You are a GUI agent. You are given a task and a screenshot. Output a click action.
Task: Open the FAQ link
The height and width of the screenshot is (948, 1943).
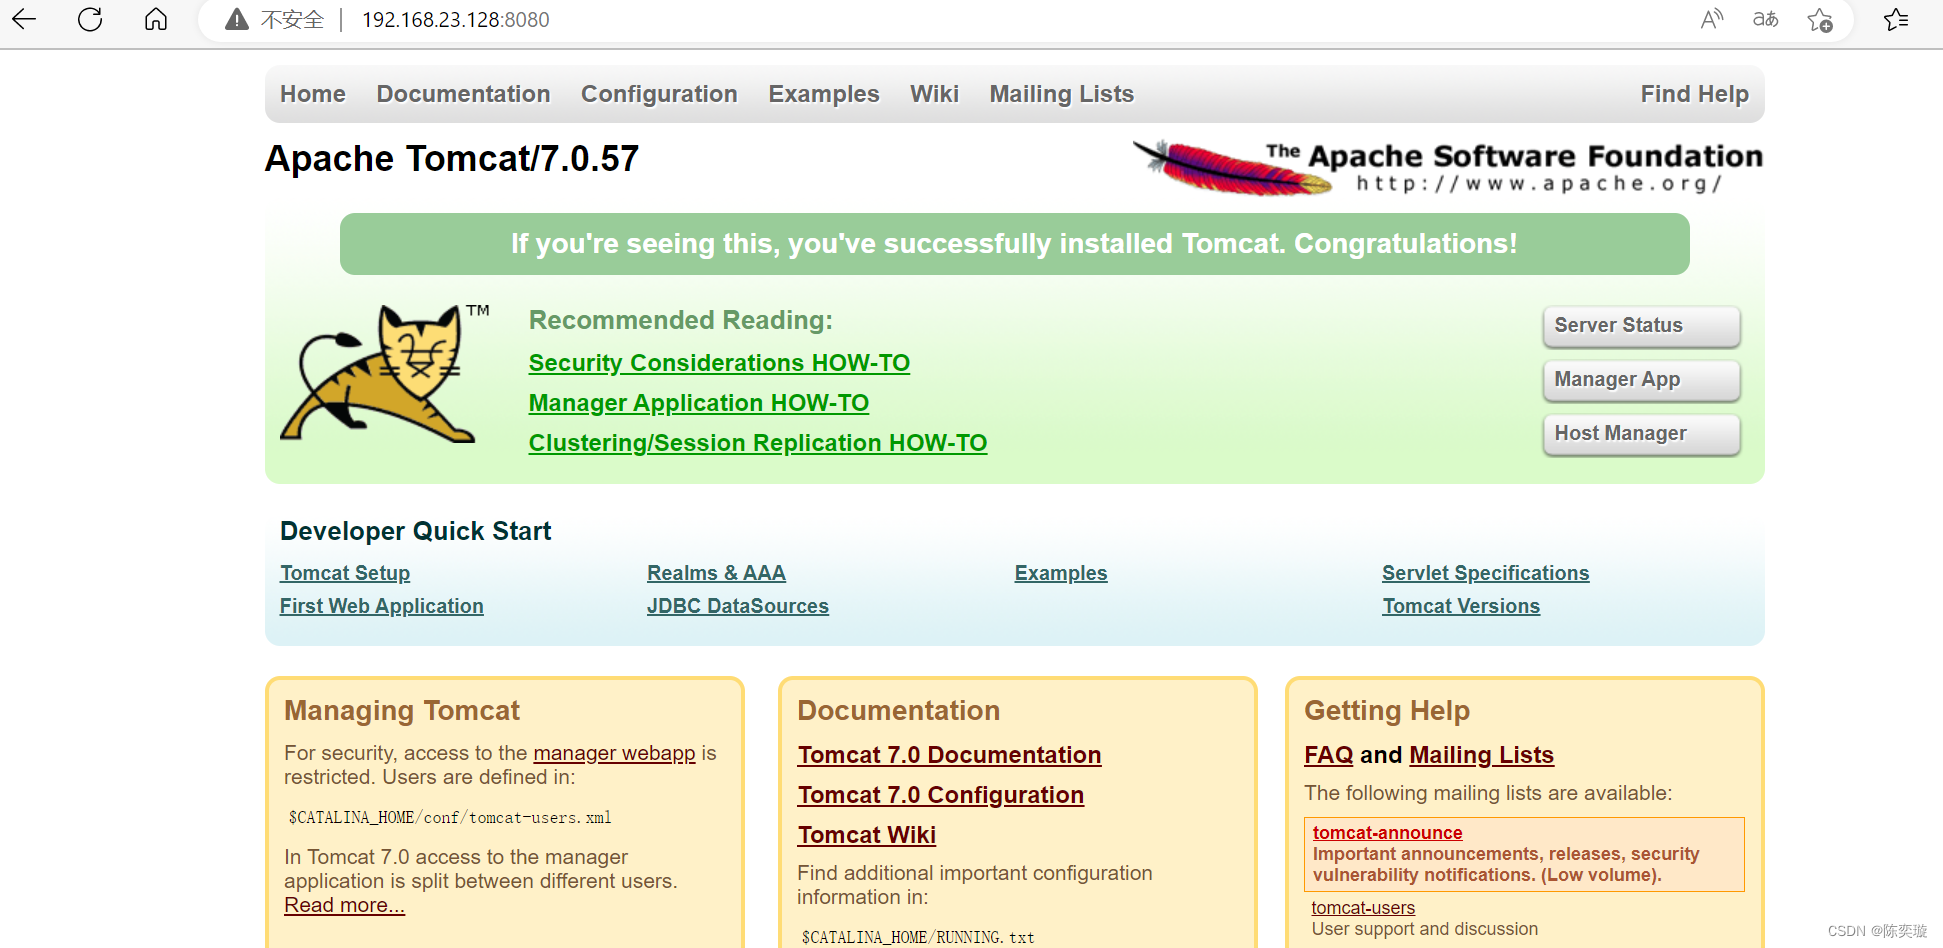[x=1328, y=755]
